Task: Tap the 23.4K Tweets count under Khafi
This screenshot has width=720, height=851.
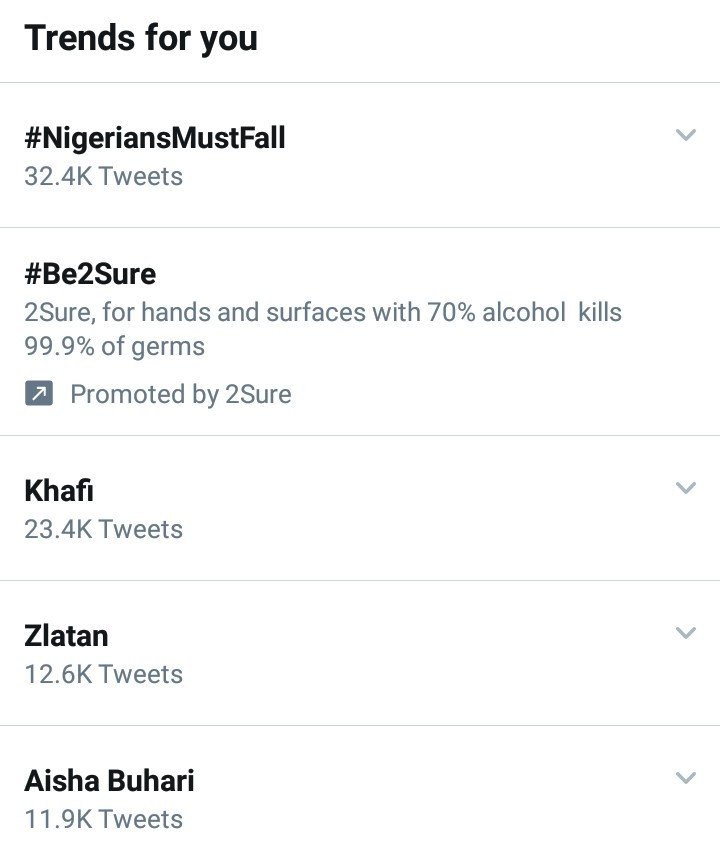Action: [x=103, y=529]
